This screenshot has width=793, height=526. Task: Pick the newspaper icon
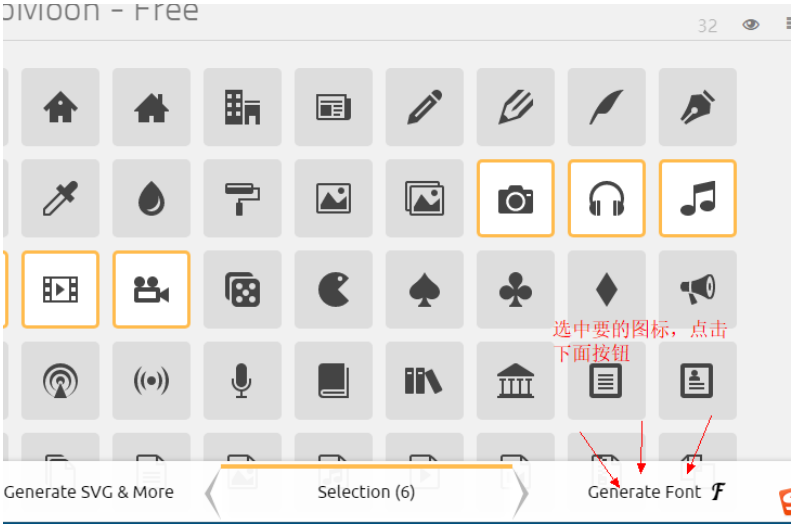click(x=333, y=107)
